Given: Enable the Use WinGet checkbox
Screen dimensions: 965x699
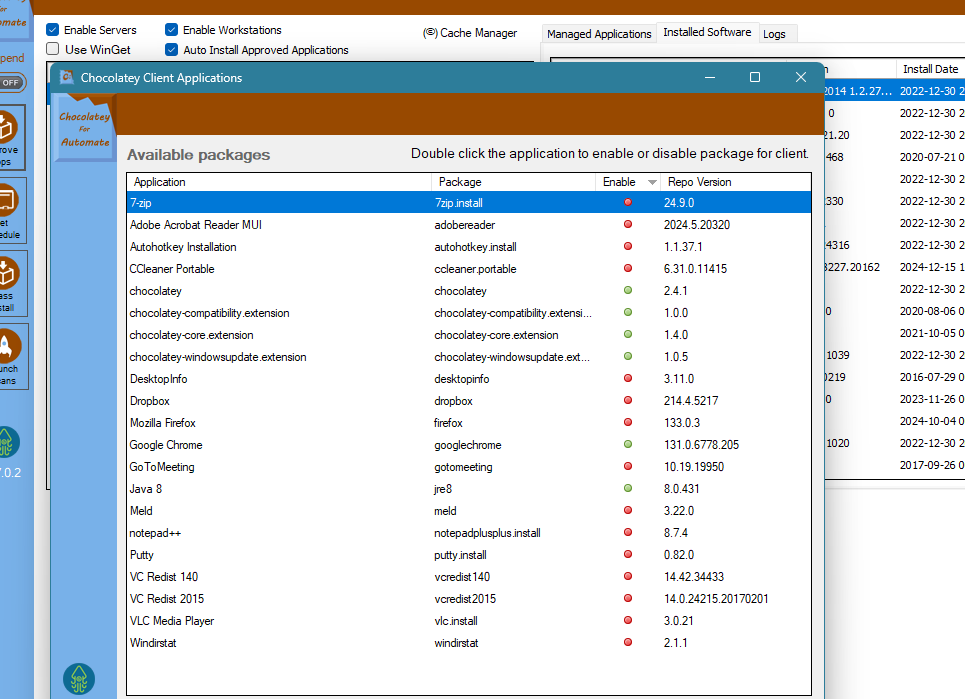Looking at the screenshot, I should click(x=53, y=49).
